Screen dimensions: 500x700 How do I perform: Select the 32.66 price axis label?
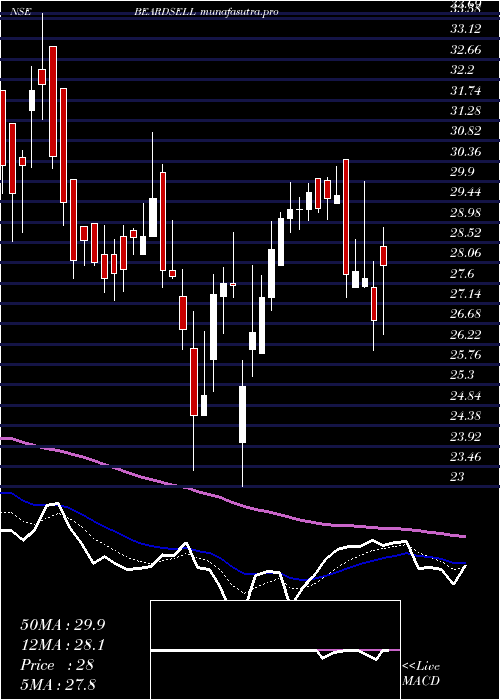coord(466,50)
